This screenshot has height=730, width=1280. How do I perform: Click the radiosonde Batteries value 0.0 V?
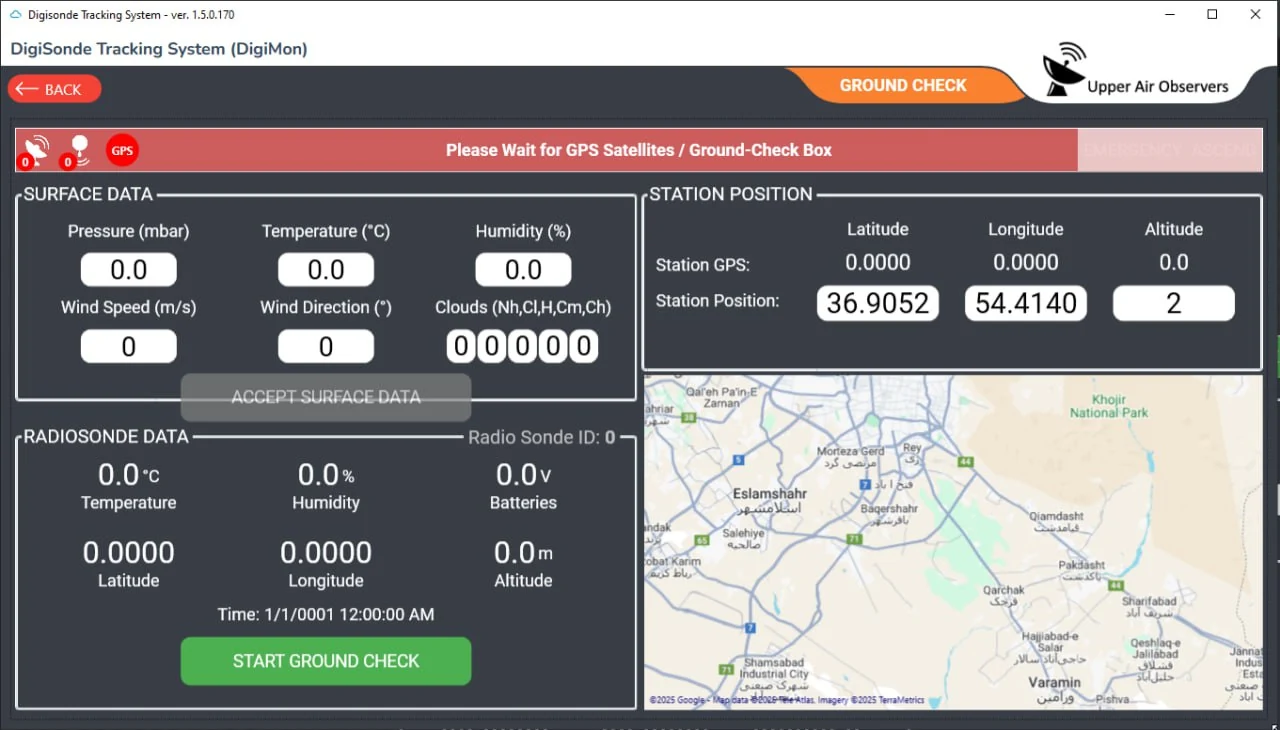click(x=523, y=474)
